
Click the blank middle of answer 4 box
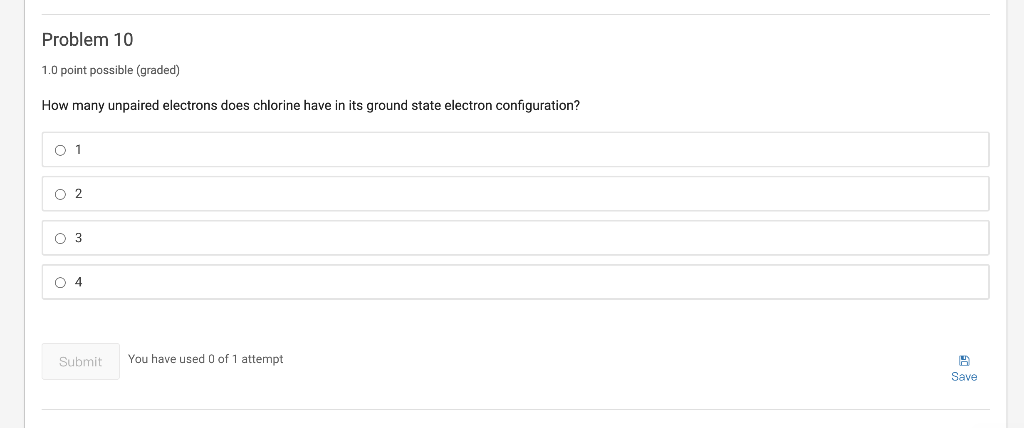[515, 282]
